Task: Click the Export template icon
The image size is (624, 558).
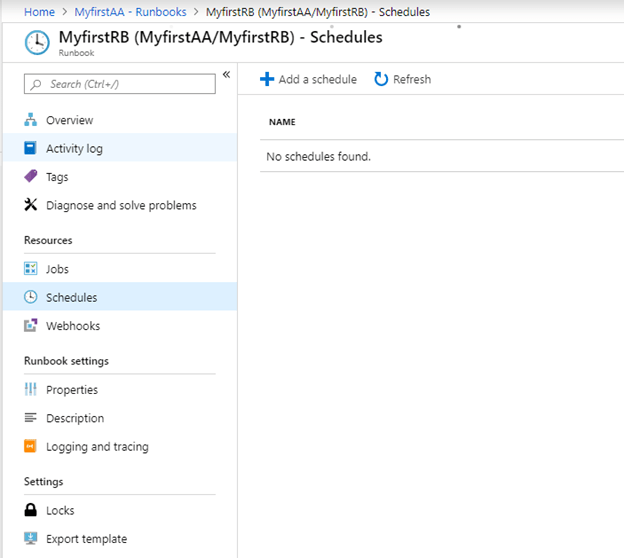Action: point(30,539)
